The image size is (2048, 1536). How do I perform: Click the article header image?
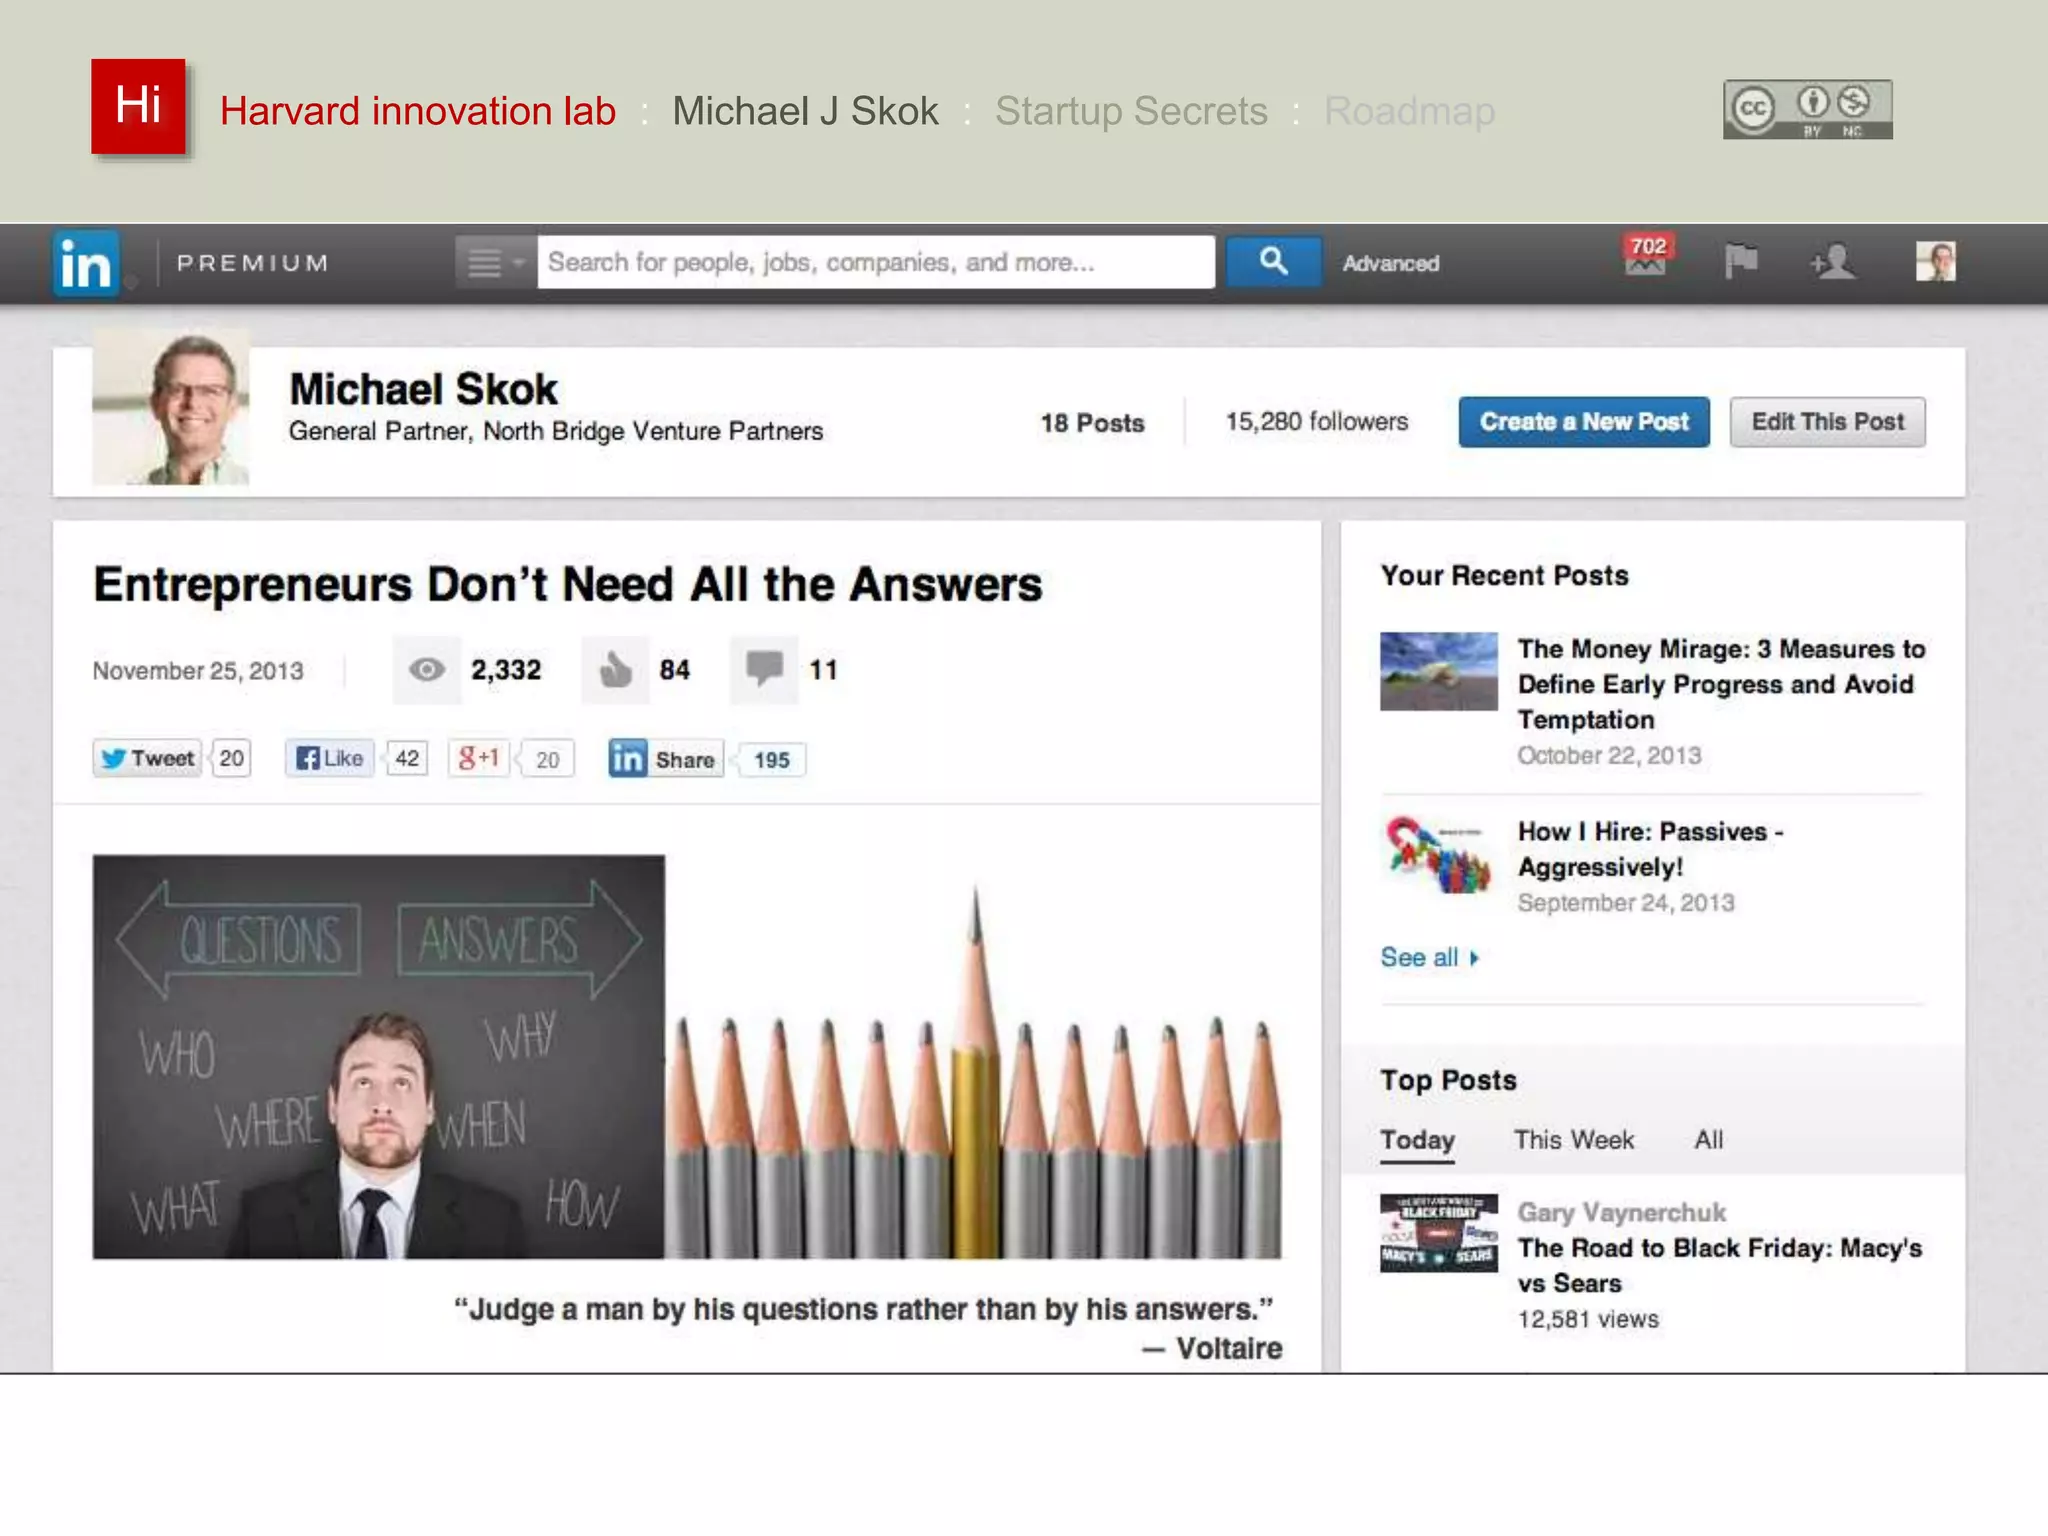point(687,1057)
